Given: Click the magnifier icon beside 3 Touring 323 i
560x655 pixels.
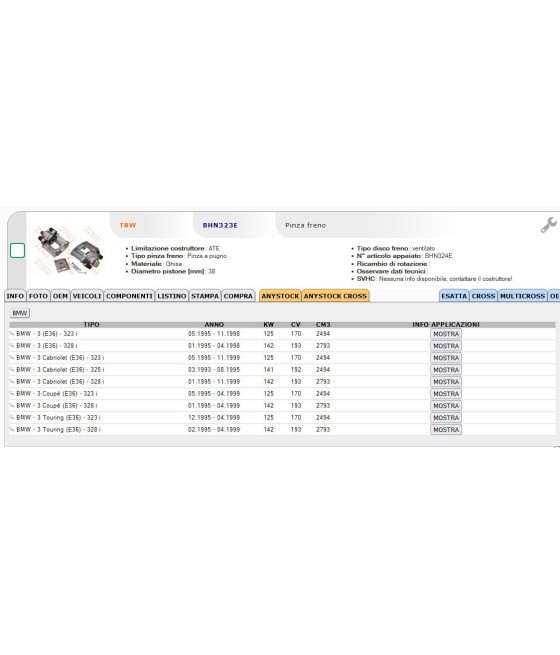Looking at the screenshot, I should point(12,418).
